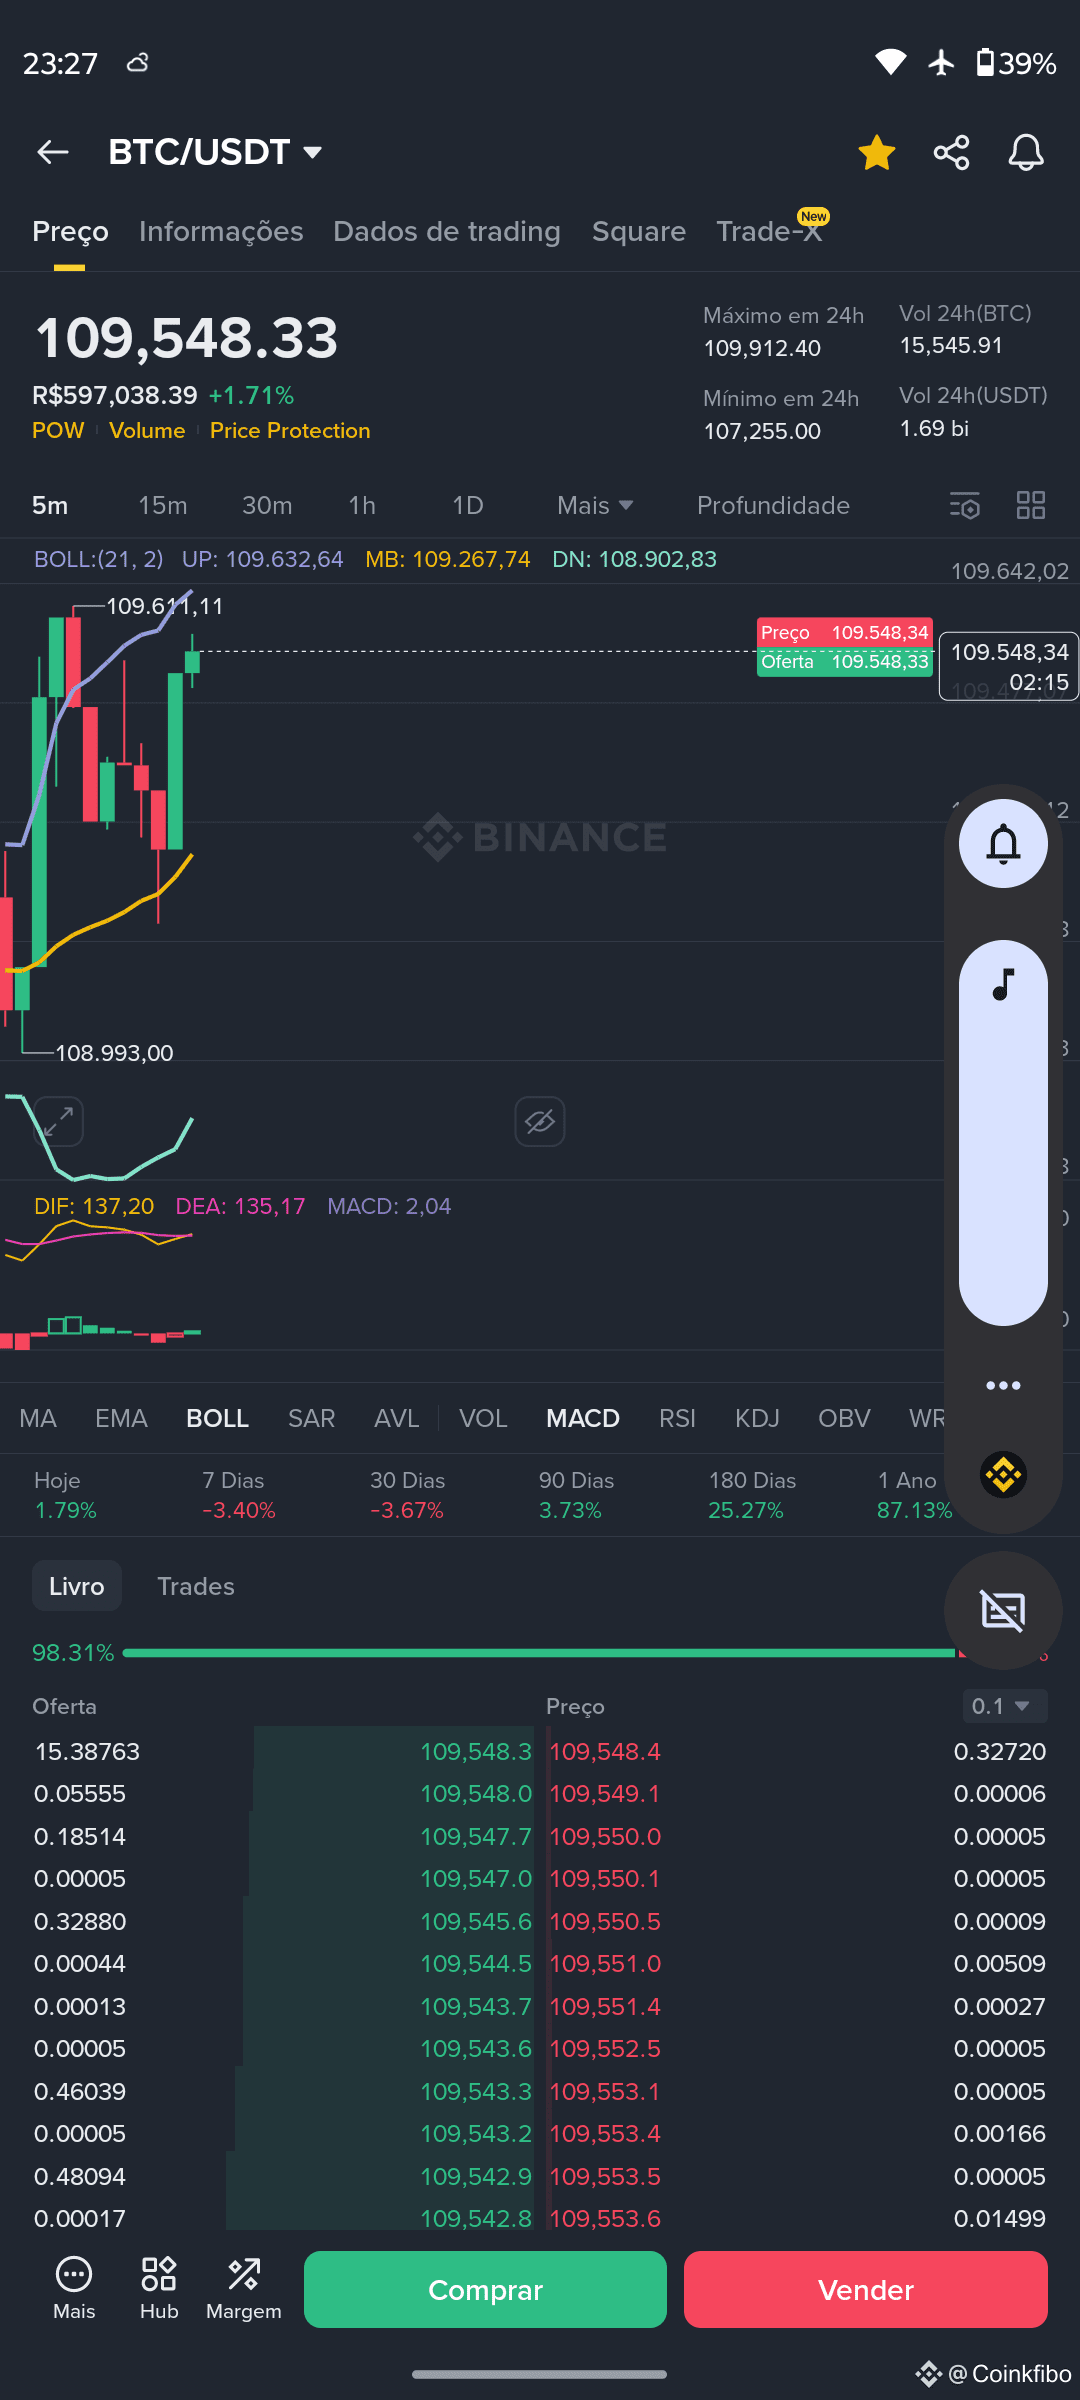The height and width of the screenshot is (2400, 1080).
Task: Tap the music note icon
Action: tap(1003, 985)
